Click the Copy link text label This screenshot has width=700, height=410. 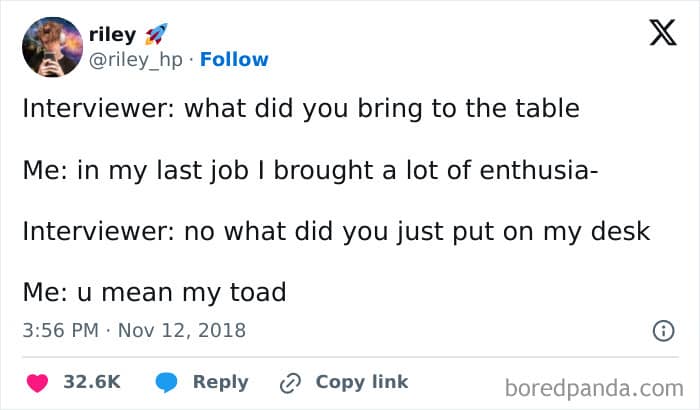click(x=362, y=382)
